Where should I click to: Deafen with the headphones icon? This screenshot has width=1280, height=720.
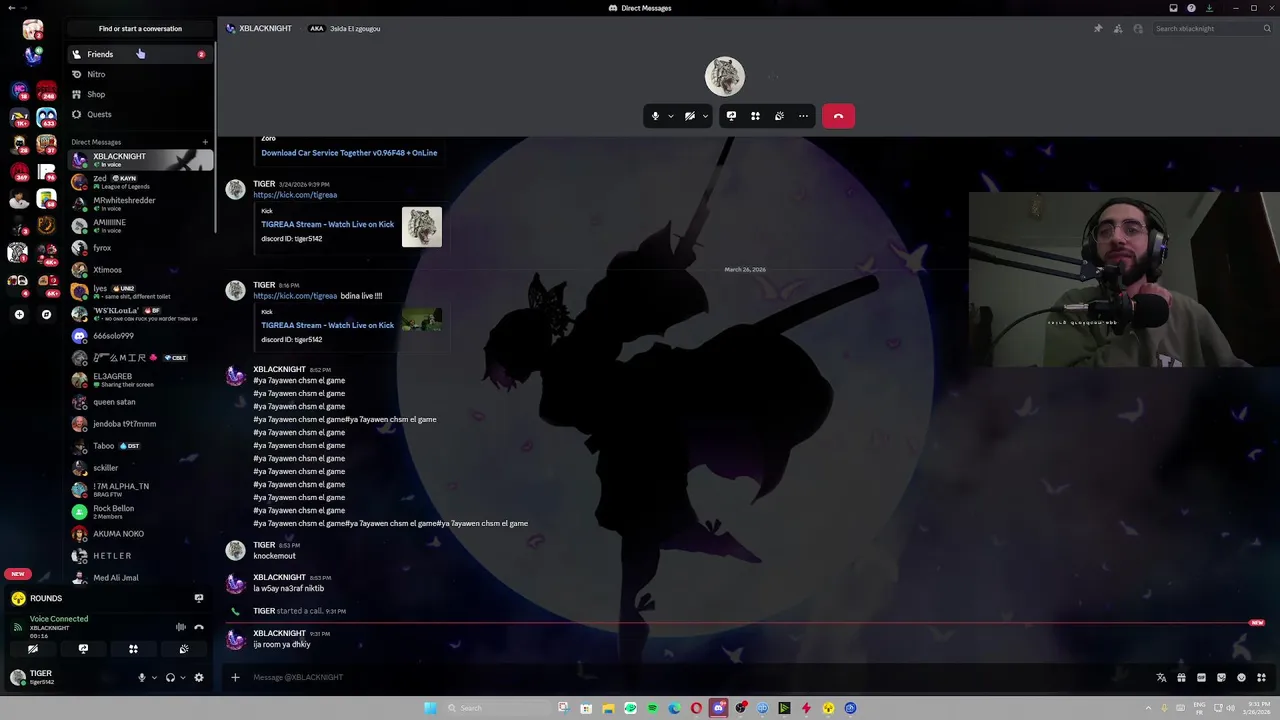(x=170, y=678)
